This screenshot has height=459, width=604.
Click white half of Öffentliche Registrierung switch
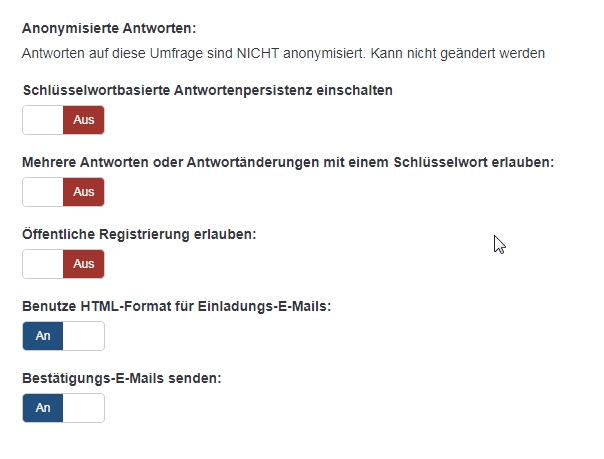[42, 264]
